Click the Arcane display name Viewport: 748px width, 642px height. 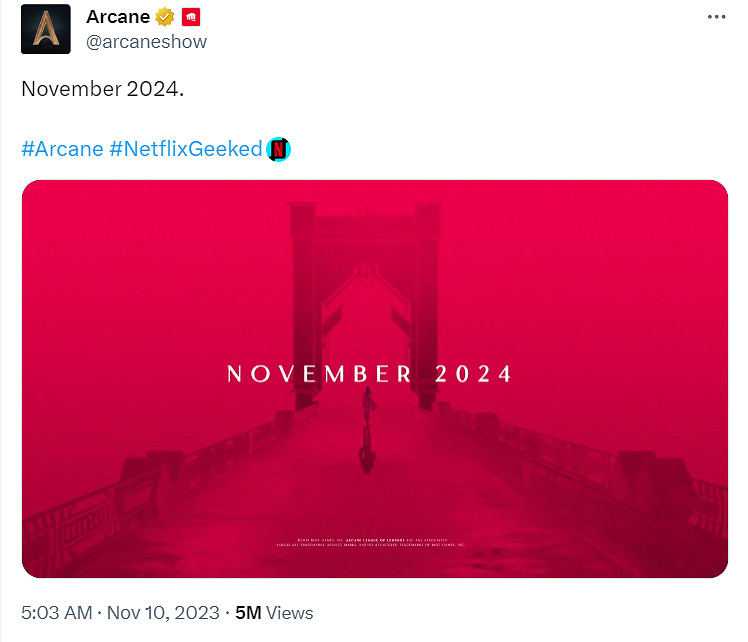tap(118, 17)
